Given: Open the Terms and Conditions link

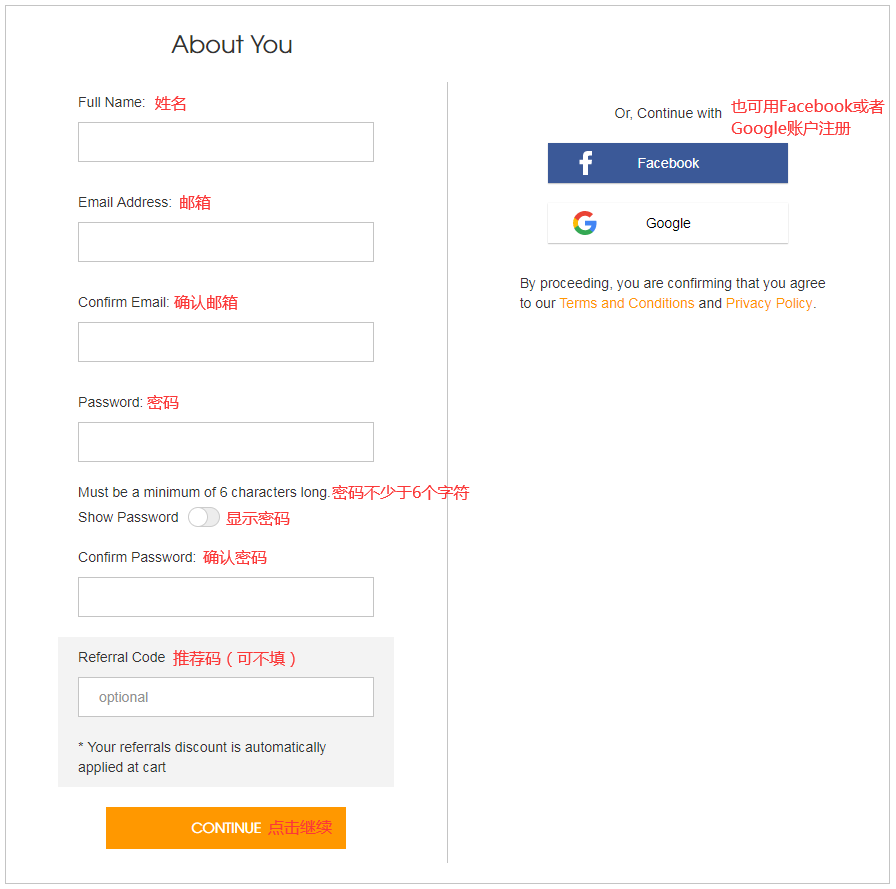Looking at the screenshot, I should 626,303.
